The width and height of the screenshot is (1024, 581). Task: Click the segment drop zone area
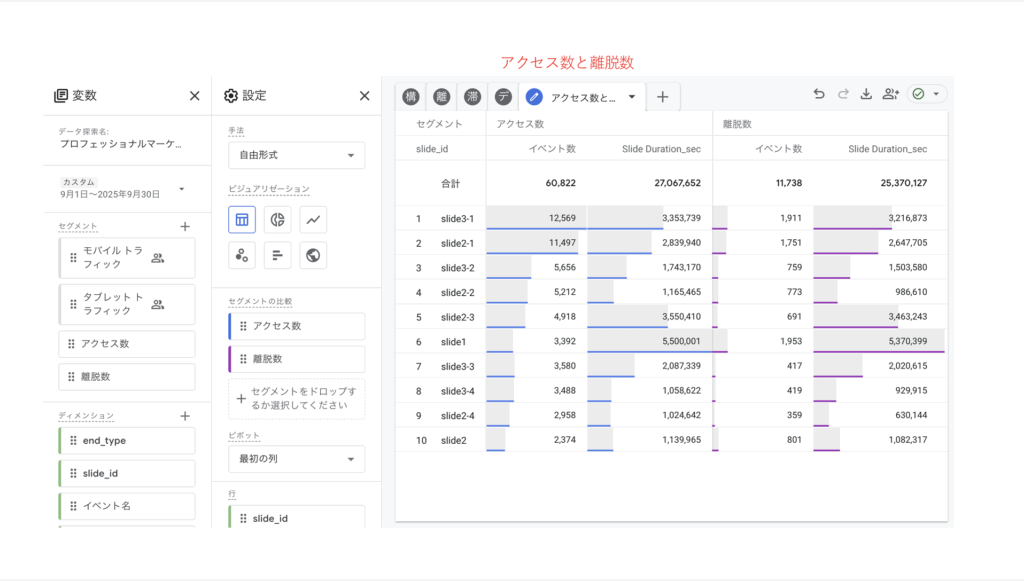[296, 399]
